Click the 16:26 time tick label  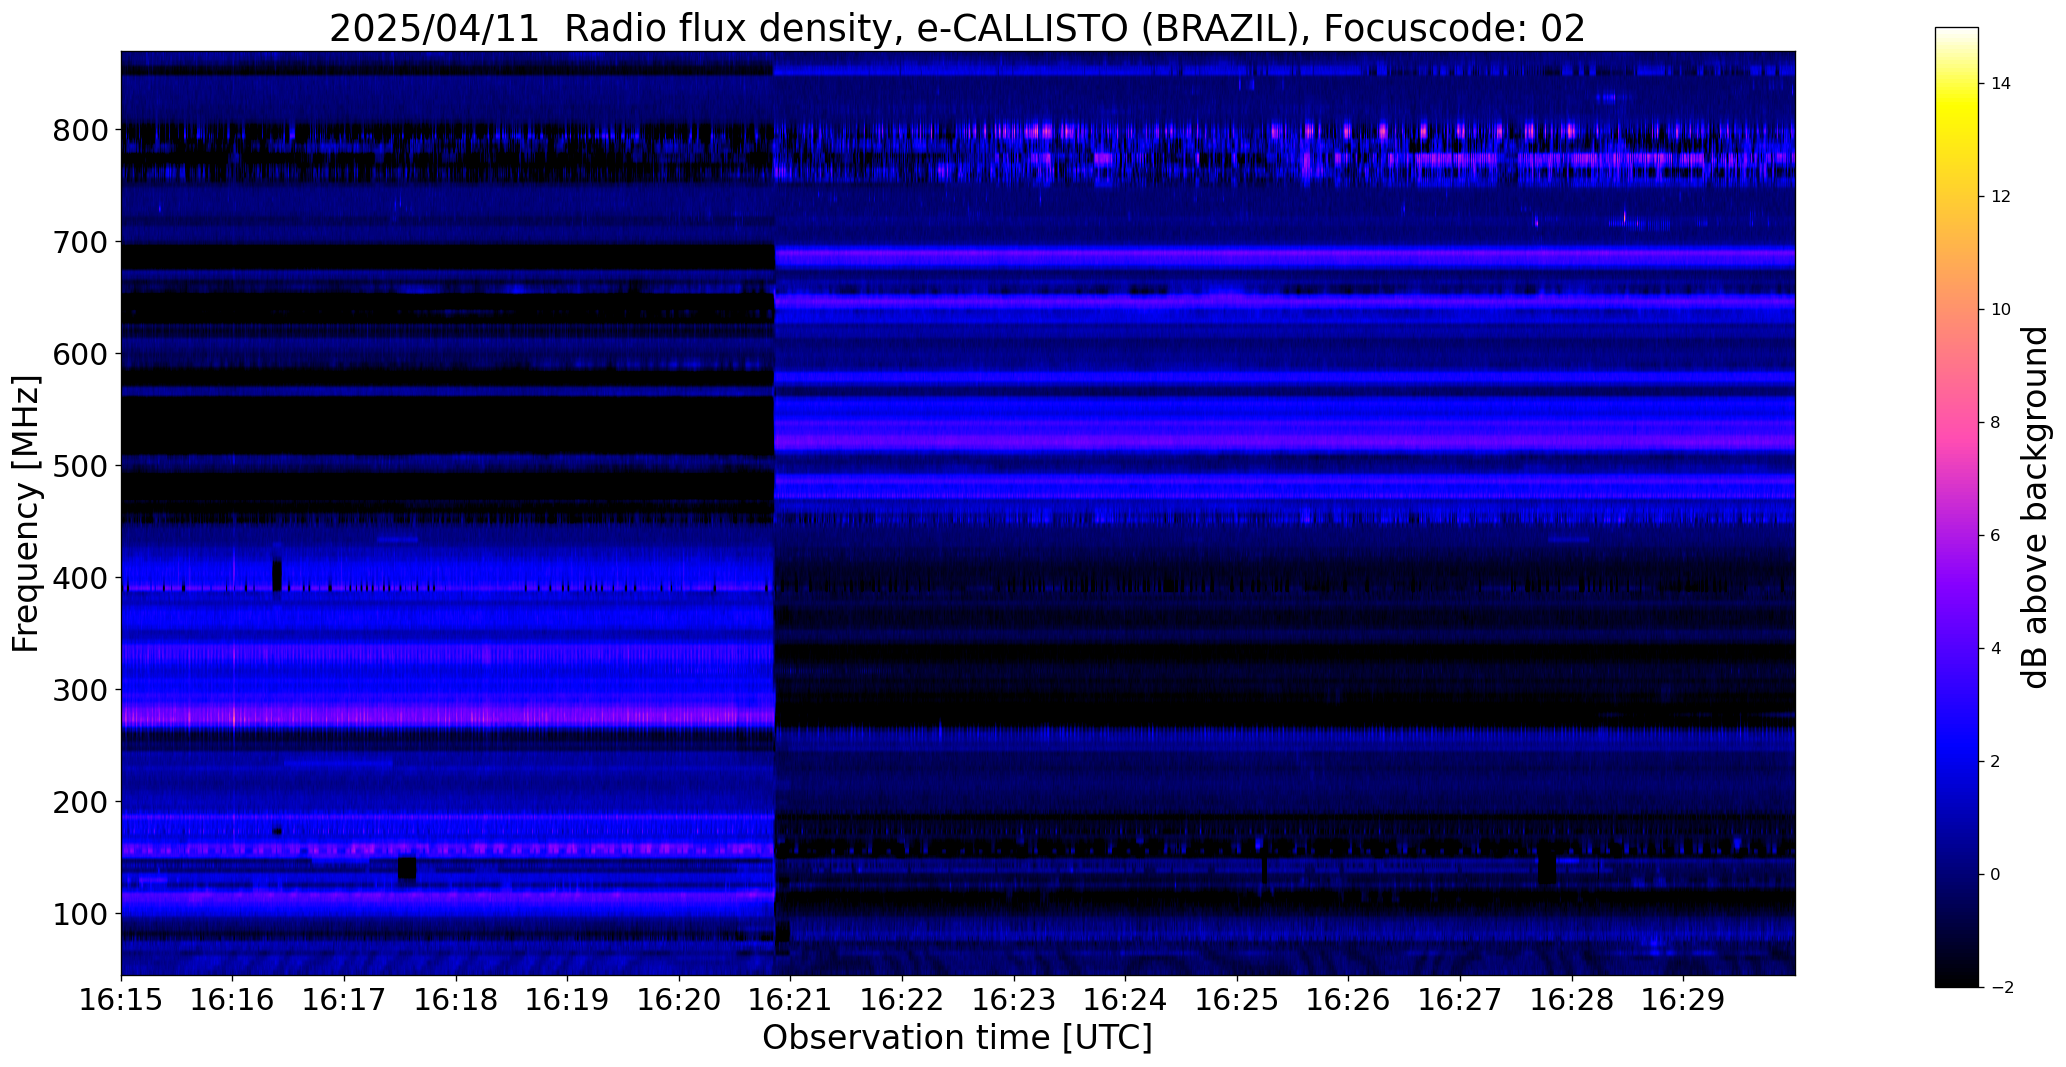coord(1349,1001)
